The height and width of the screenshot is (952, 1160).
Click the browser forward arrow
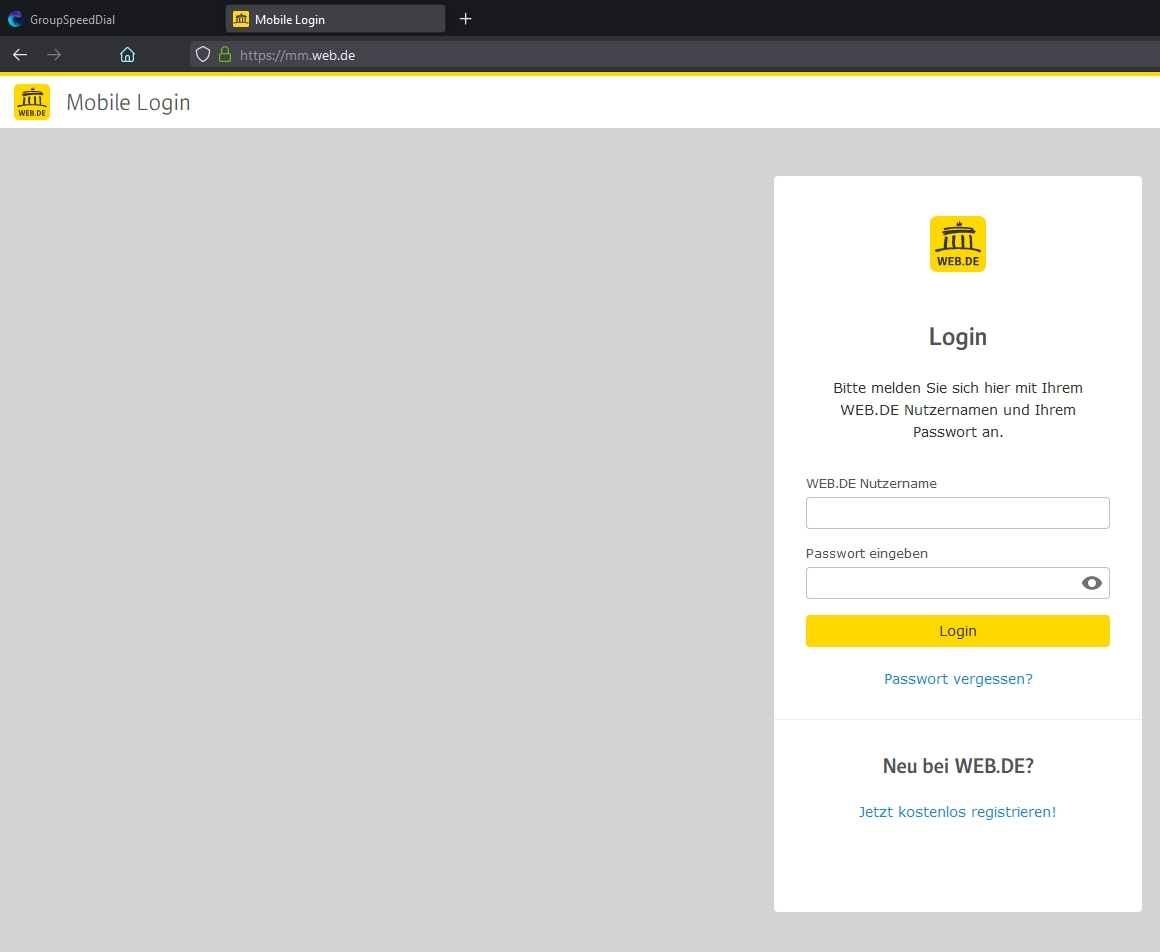[54, 55]
